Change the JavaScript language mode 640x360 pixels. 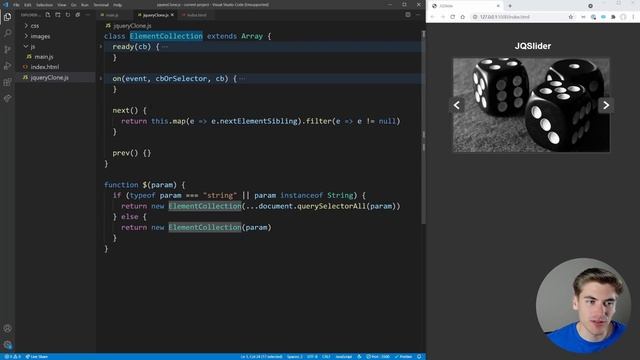pyautogui.click(x=344, y=357)
